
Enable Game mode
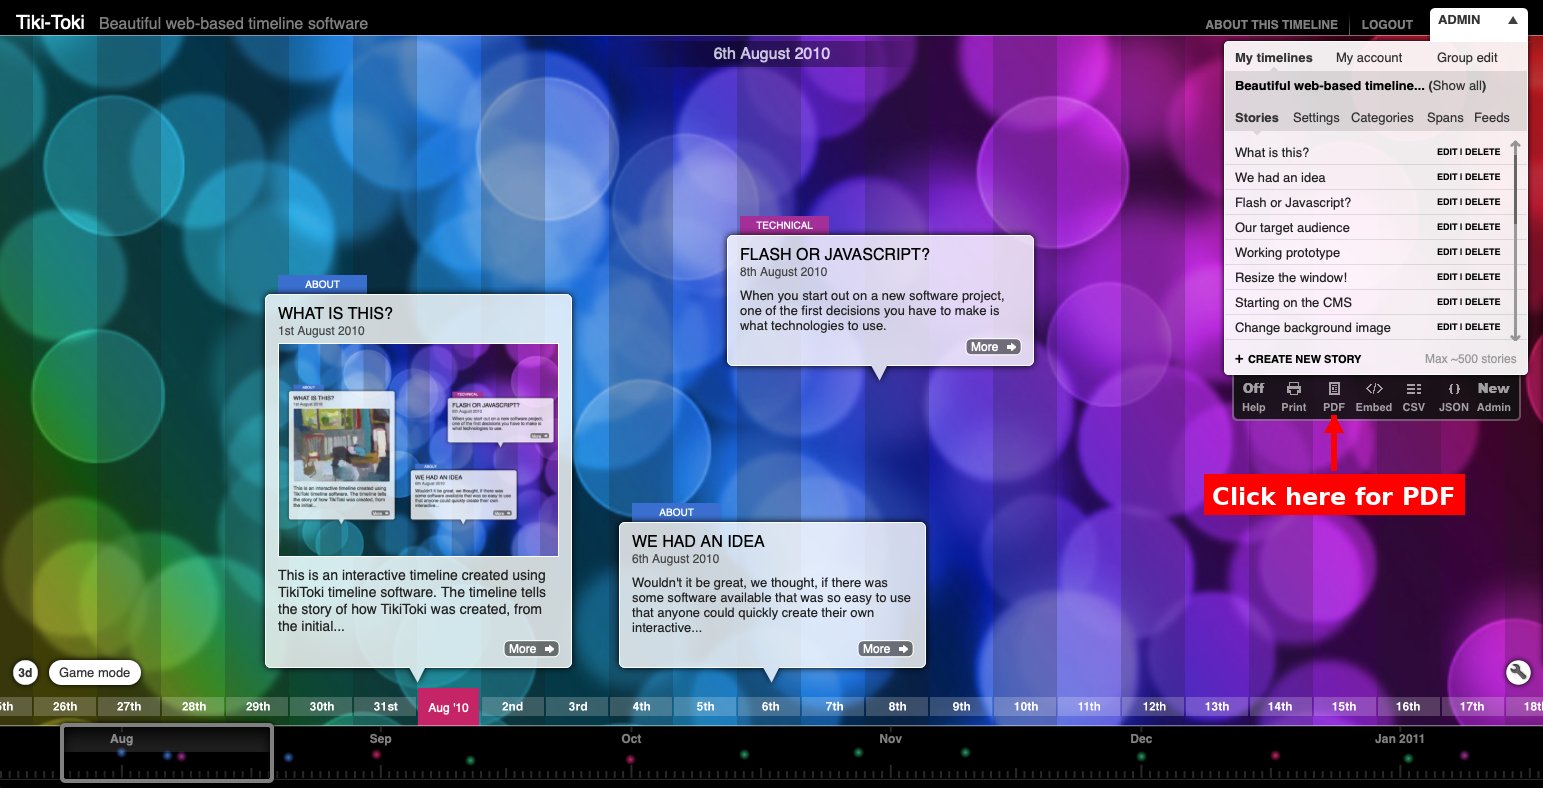pos(95,673)
